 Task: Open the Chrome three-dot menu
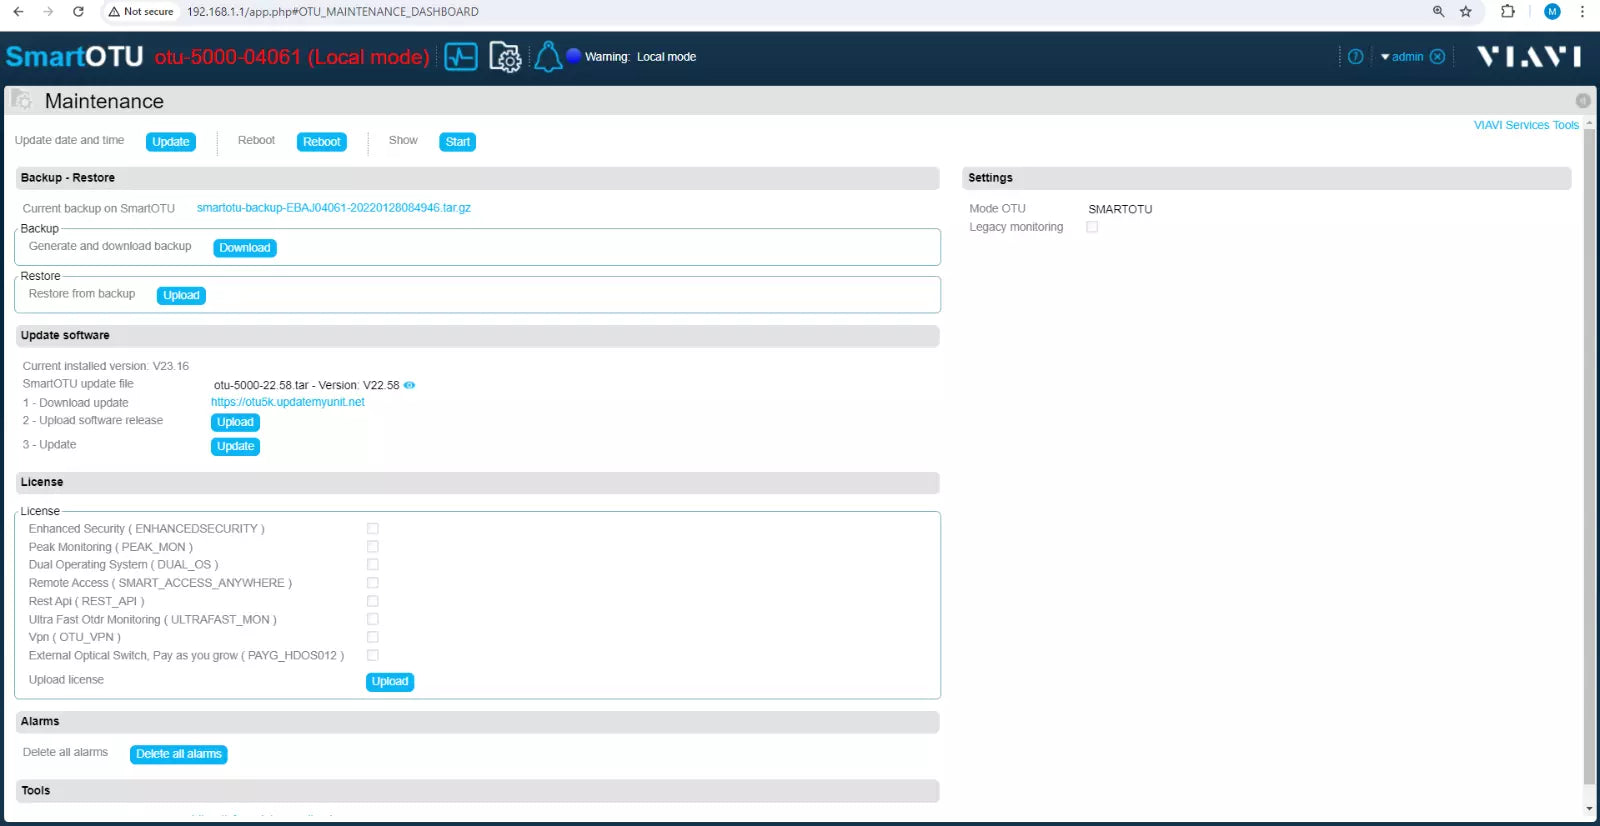[1582, 12]
